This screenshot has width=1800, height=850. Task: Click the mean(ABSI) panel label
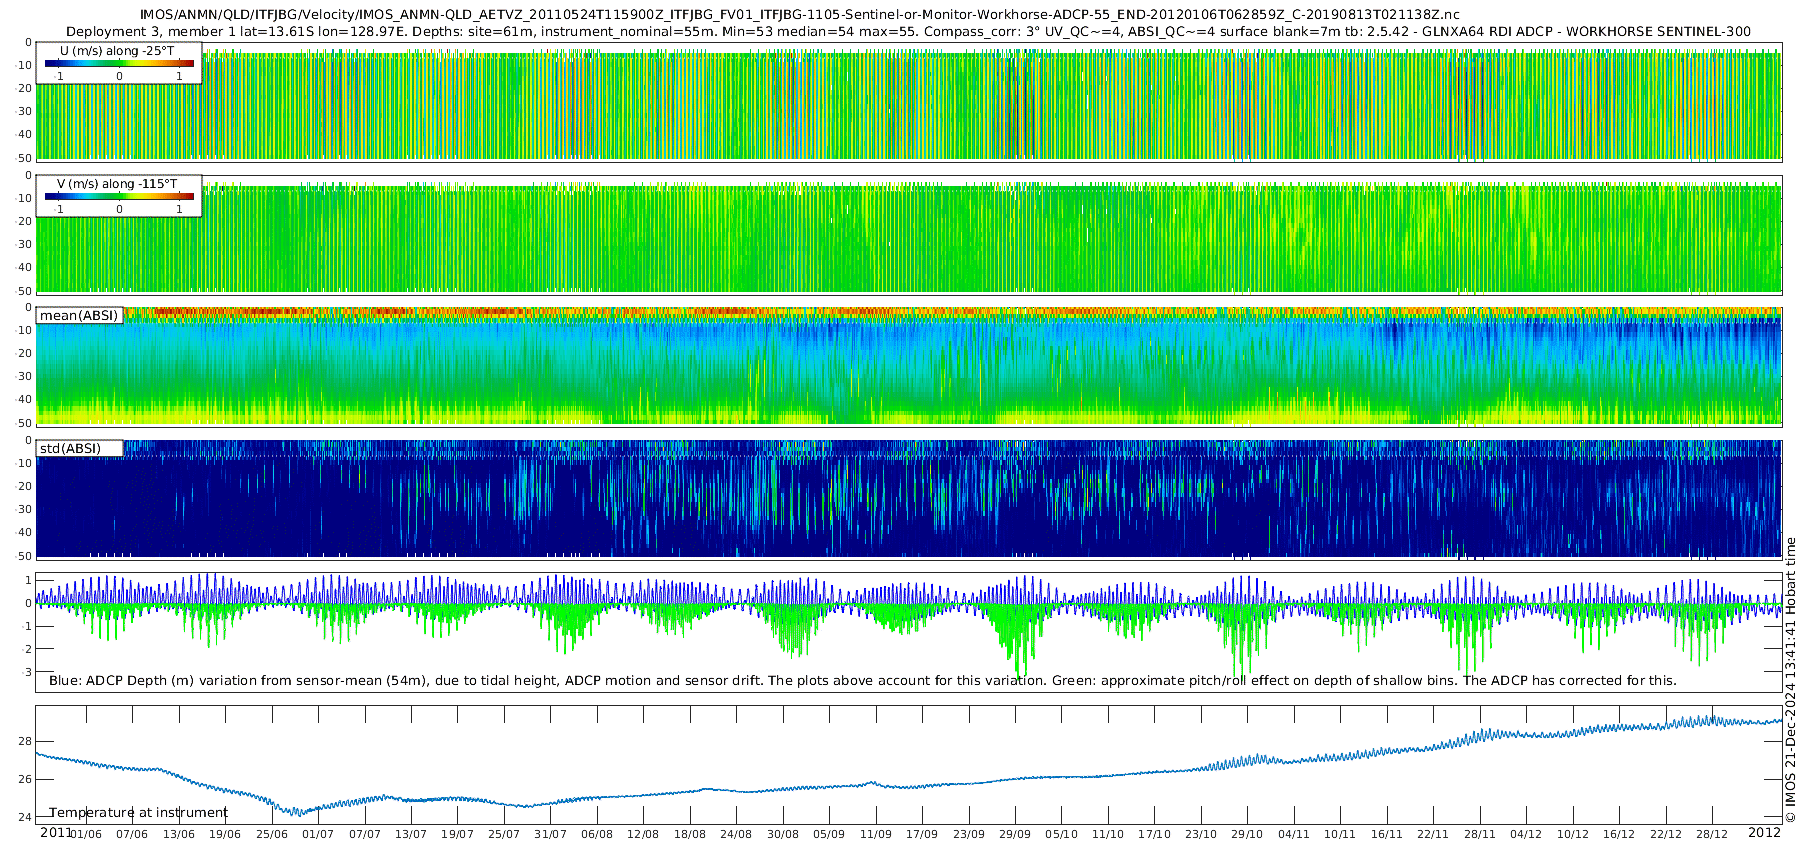79,316
